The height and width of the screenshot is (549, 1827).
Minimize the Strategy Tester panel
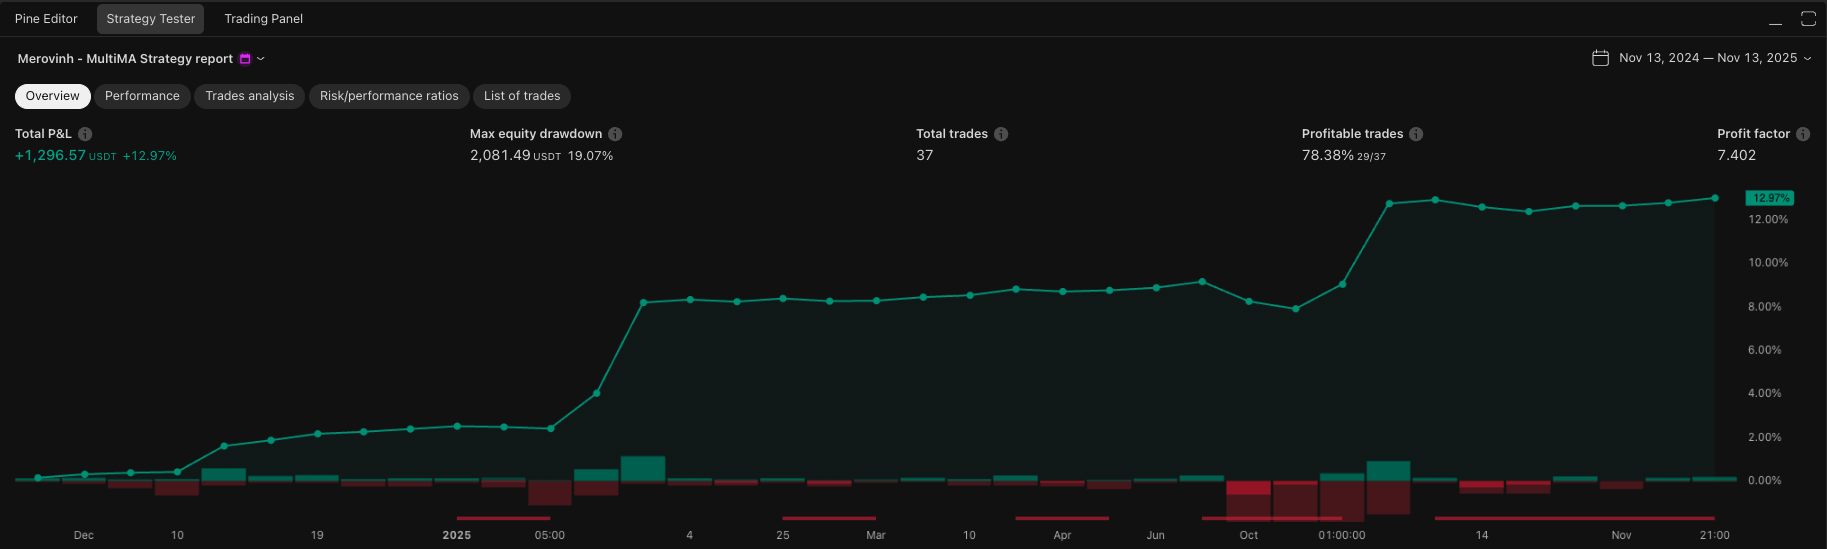pyautogui.click(x=1775, y=19)
